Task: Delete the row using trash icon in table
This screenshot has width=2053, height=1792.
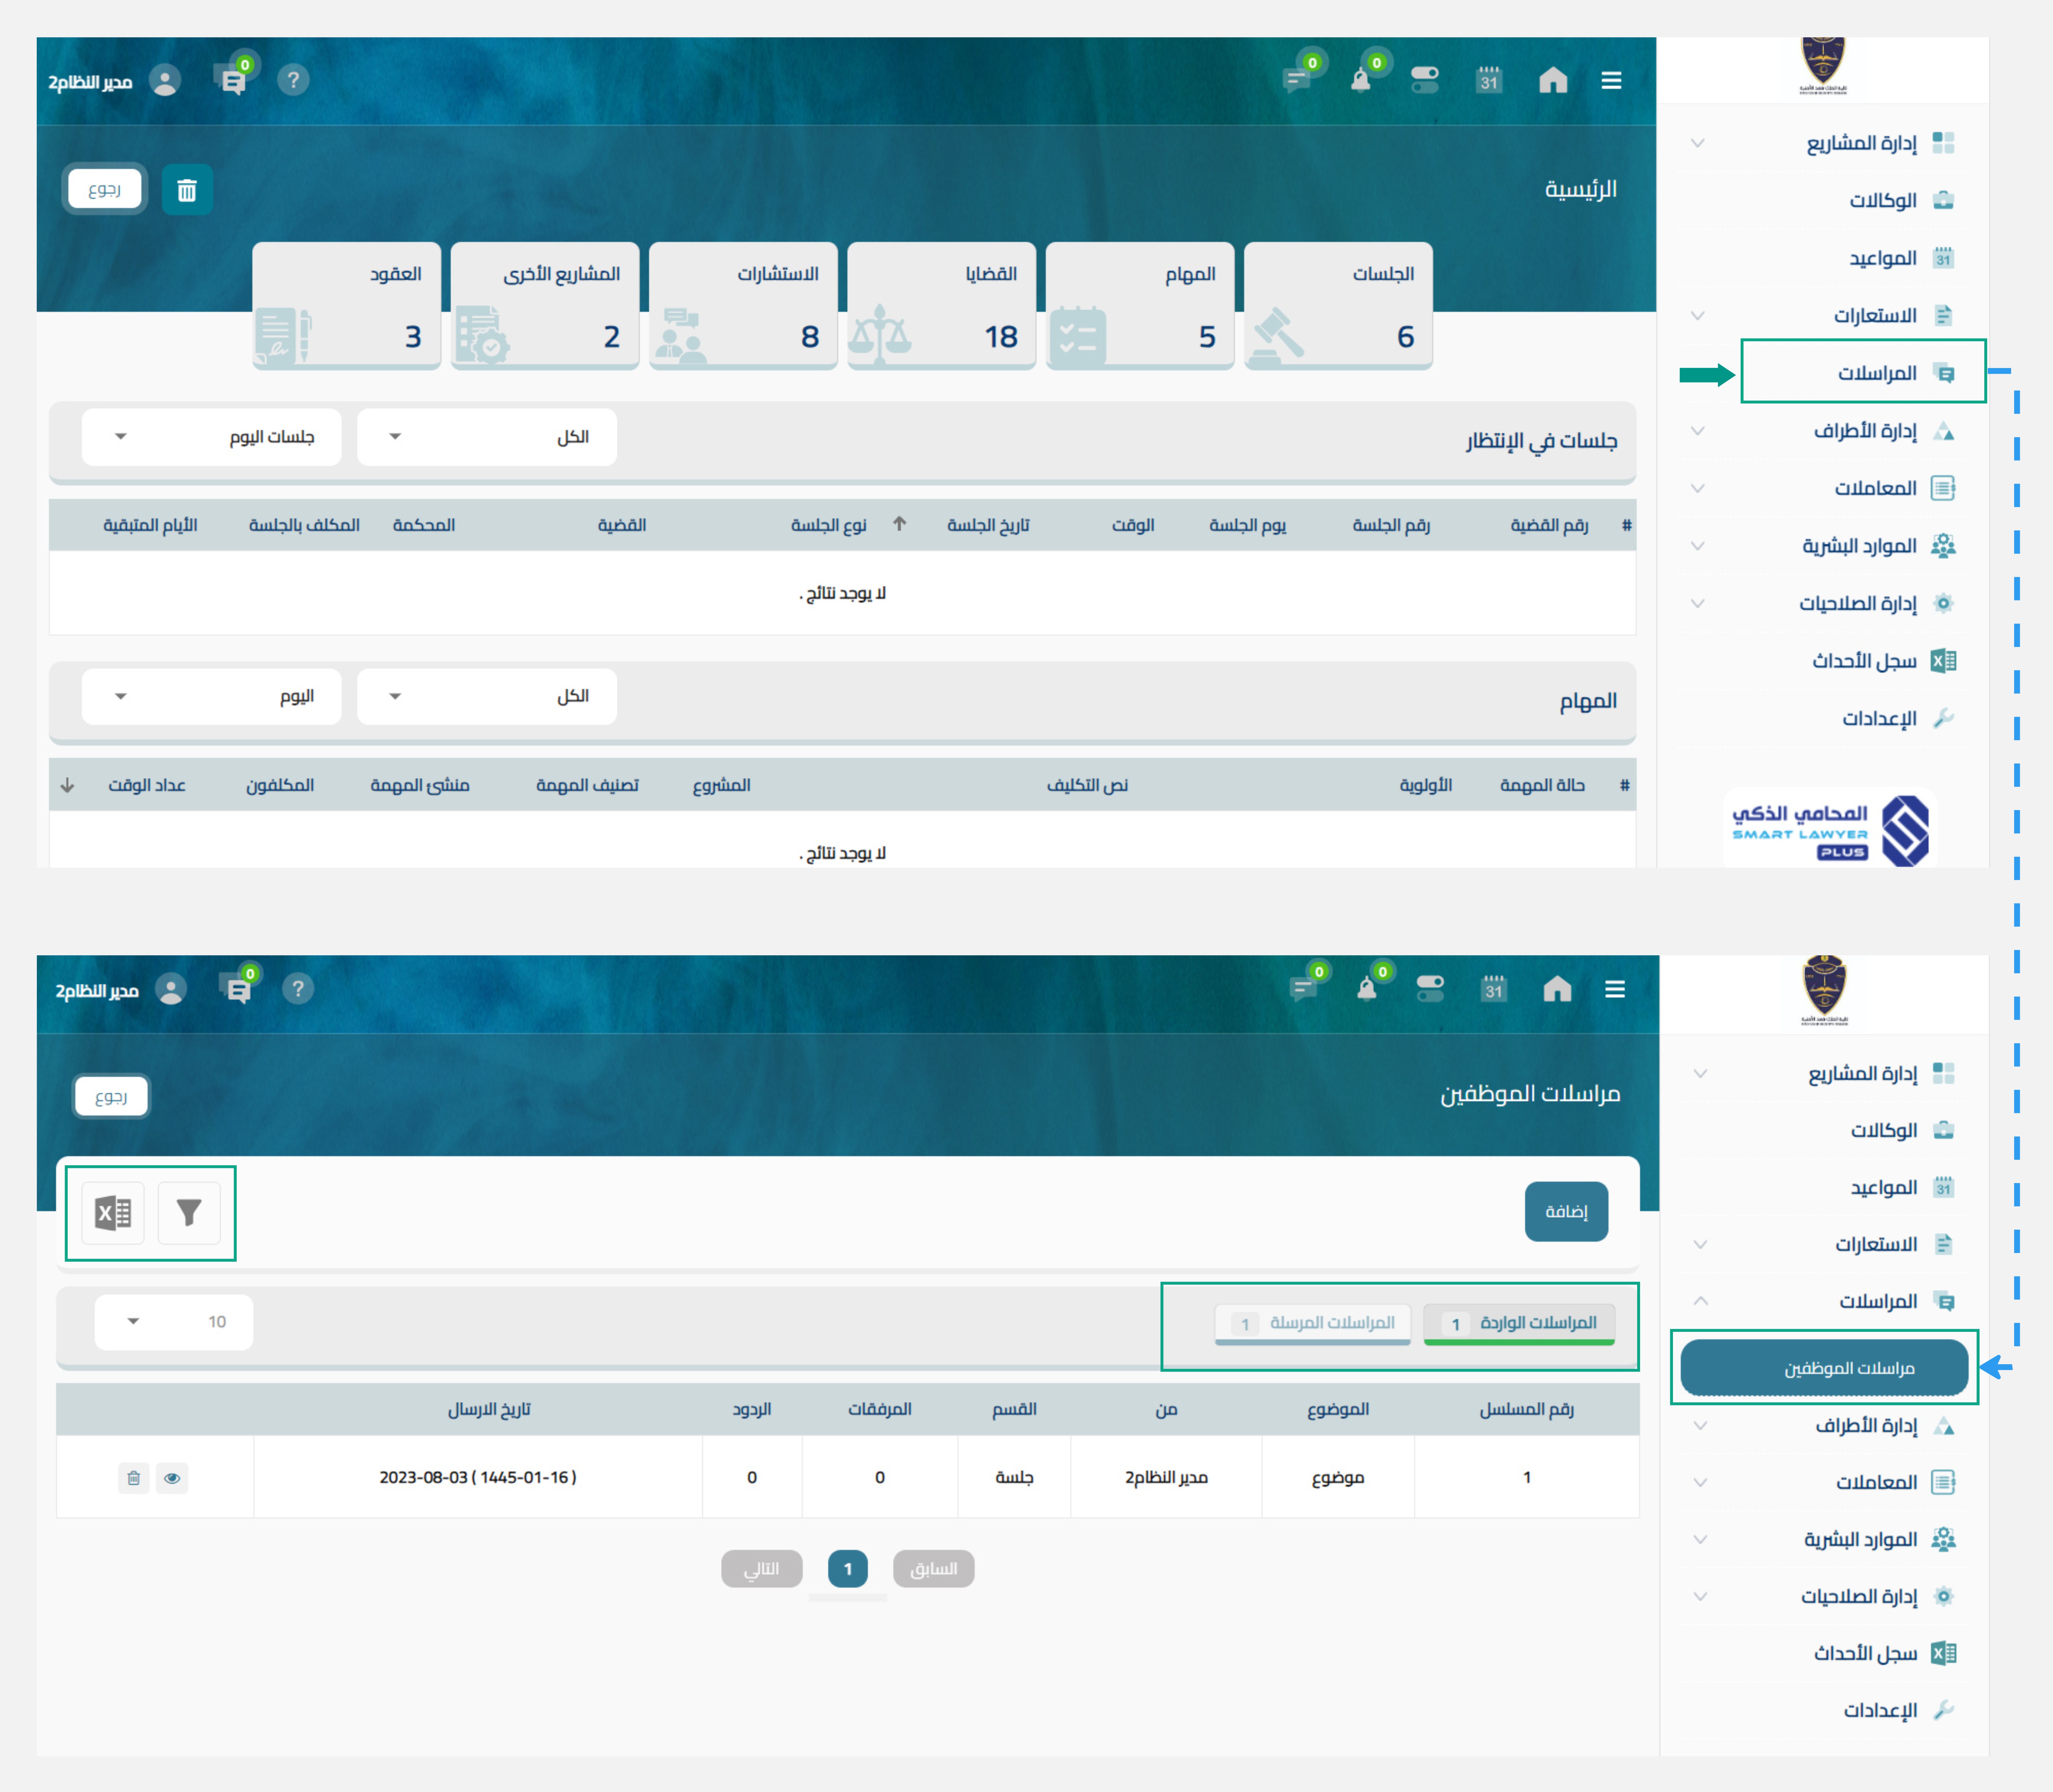Action: point(134,1478)
